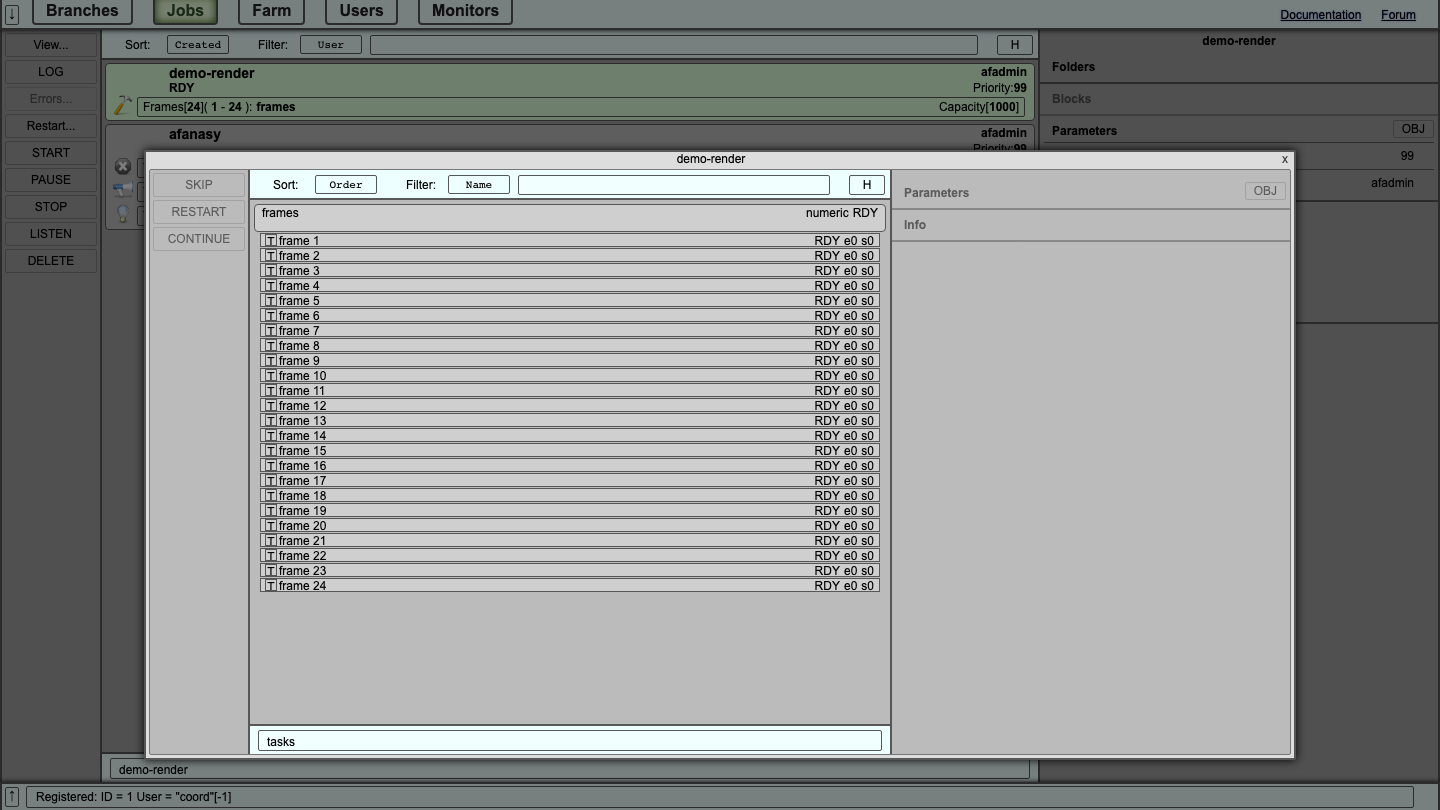This screenshot has height=810, width=1440.
Task: Click the lightbulb icon in afanasy job
Action: tap(123, 213)
